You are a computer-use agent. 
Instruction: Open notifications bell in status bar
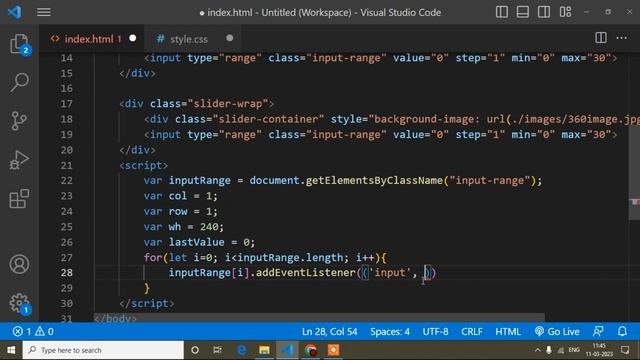point(622,331)
